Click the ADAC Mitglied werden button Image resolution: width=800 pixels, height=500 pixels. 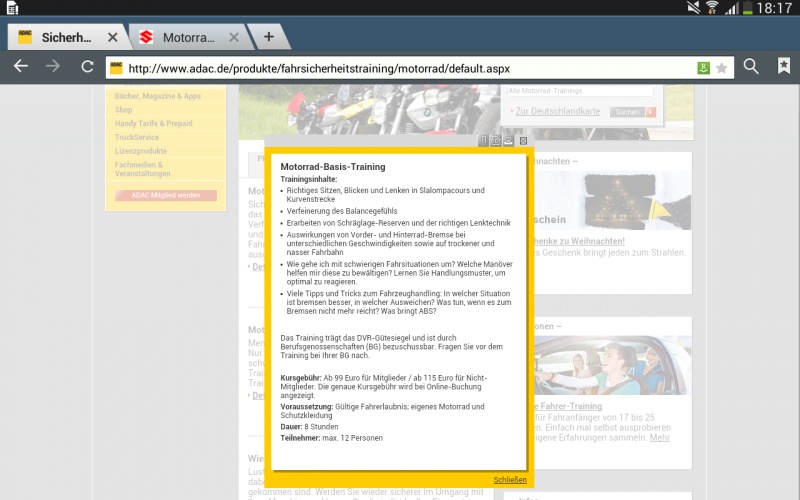166,195
